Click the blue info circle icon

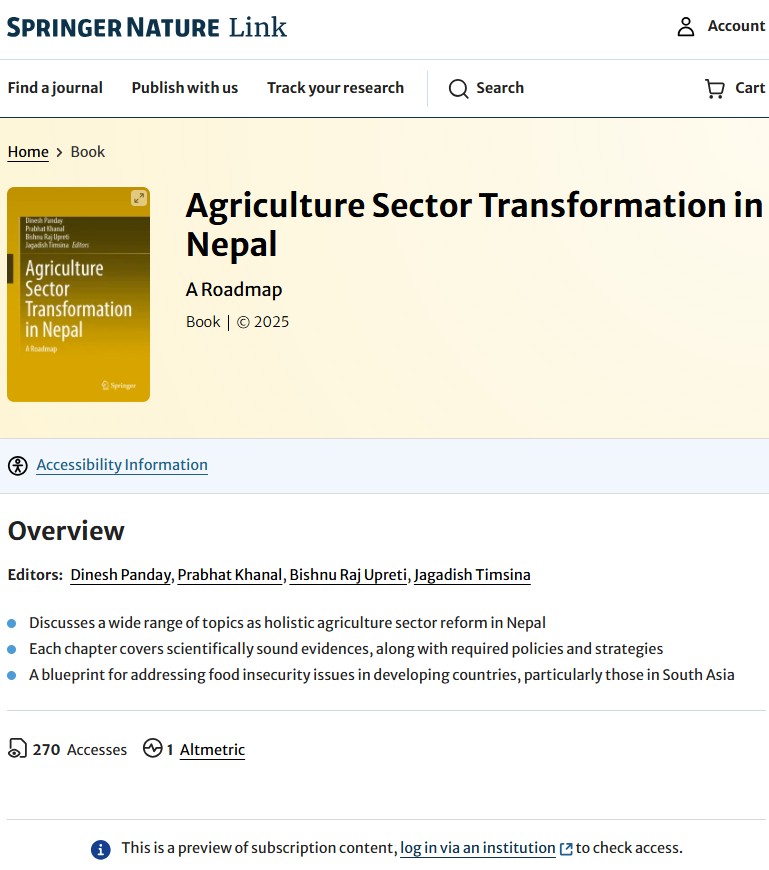pos(100,849)
